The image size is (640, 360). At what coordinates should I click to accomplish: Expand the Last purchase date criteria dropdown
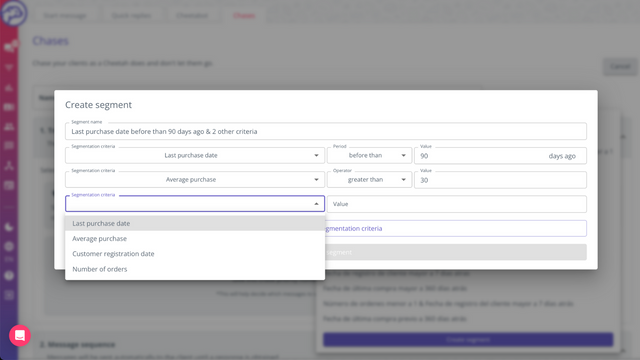[195, 156]
